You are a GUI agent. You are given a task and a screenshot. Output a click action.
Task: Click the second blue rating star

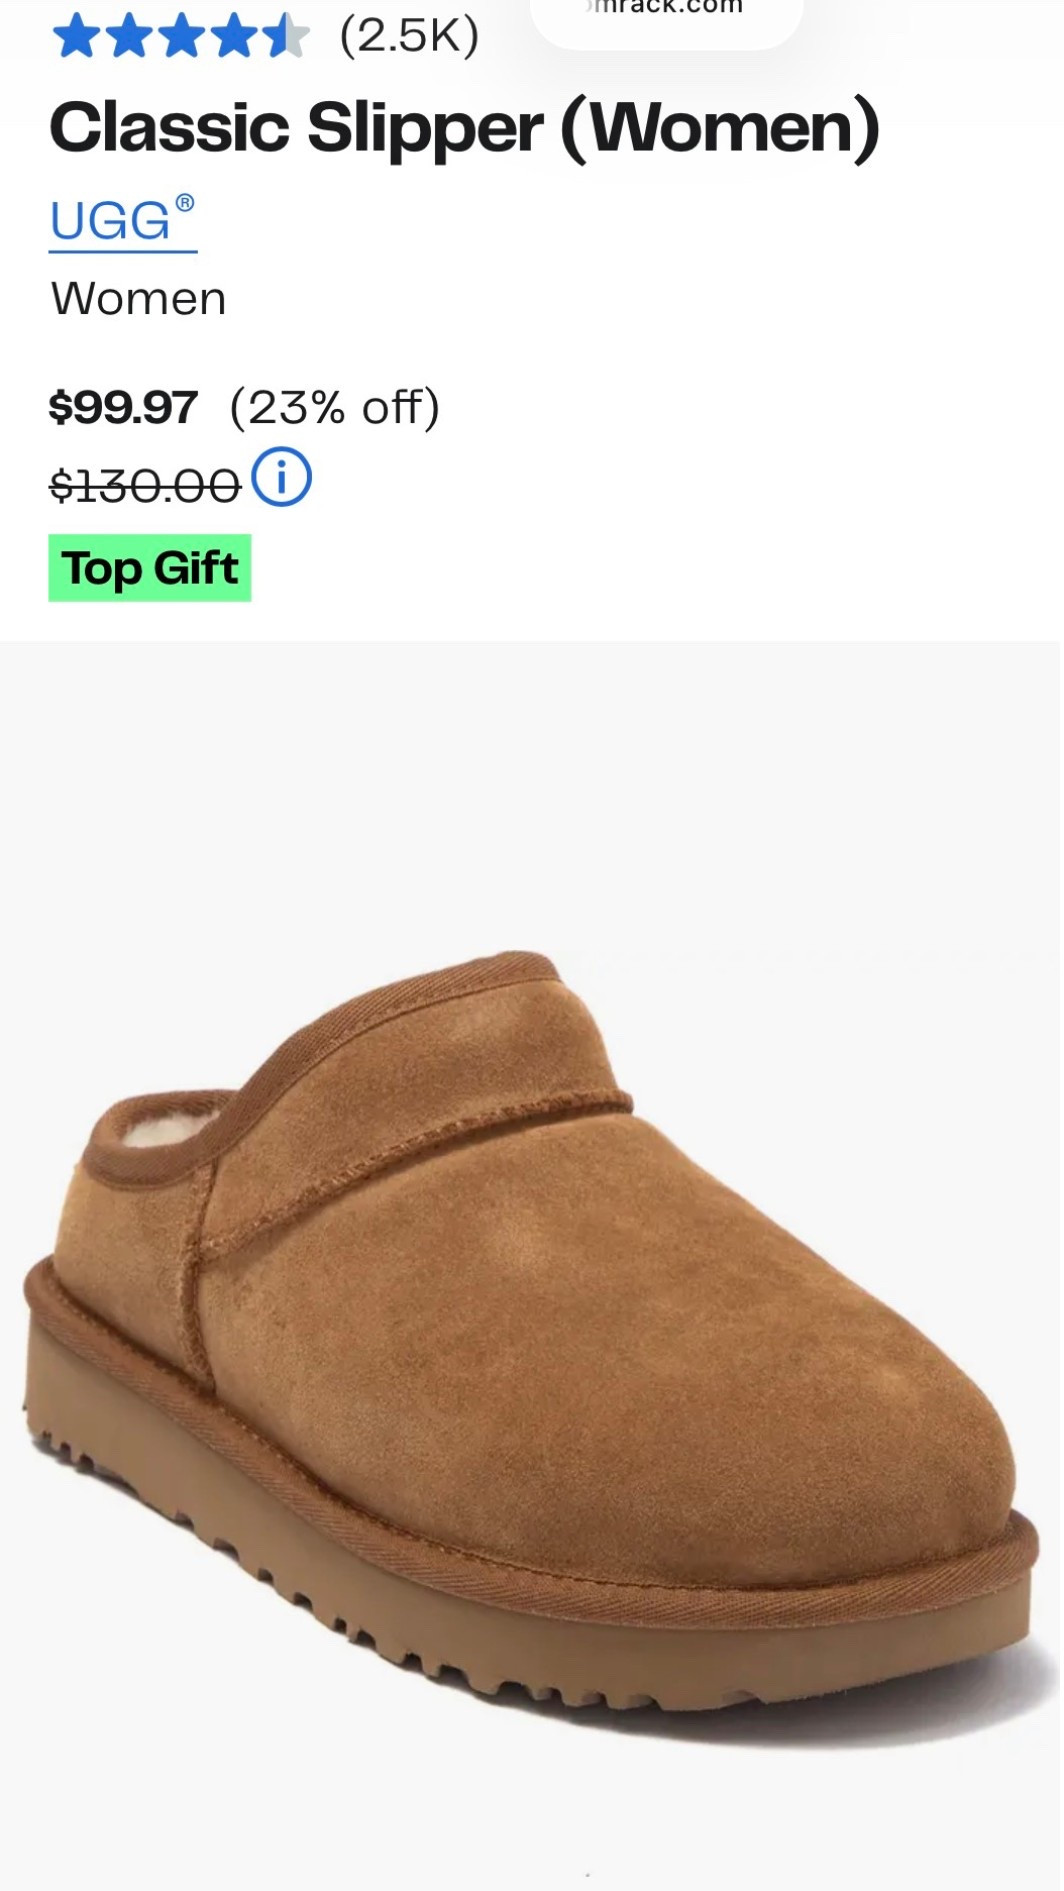pos(129,37)
